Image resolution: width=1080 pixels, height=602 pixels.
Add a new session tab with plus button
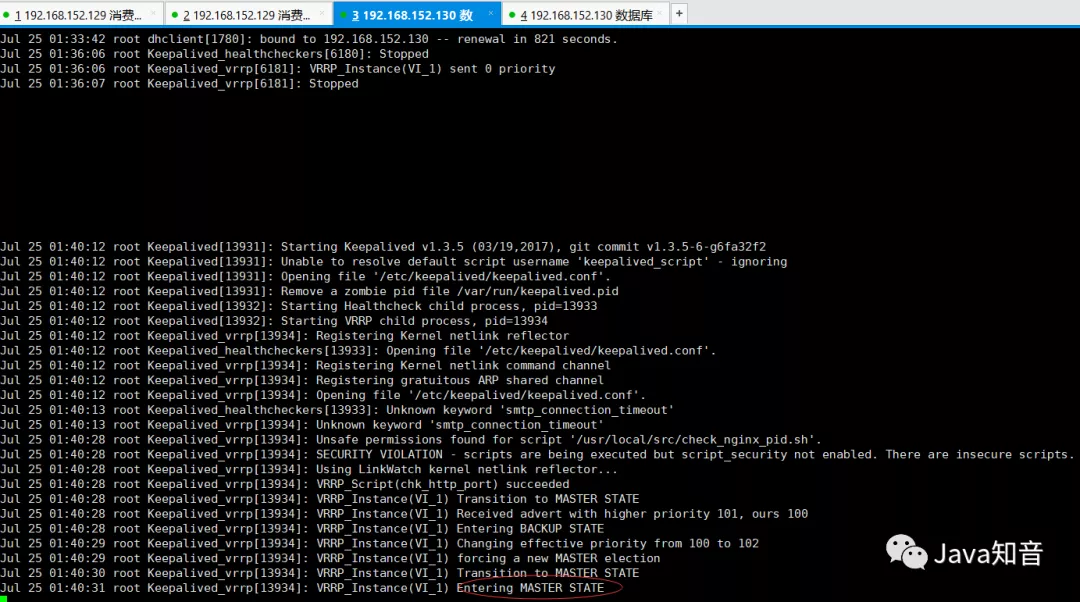pos(678,13)
